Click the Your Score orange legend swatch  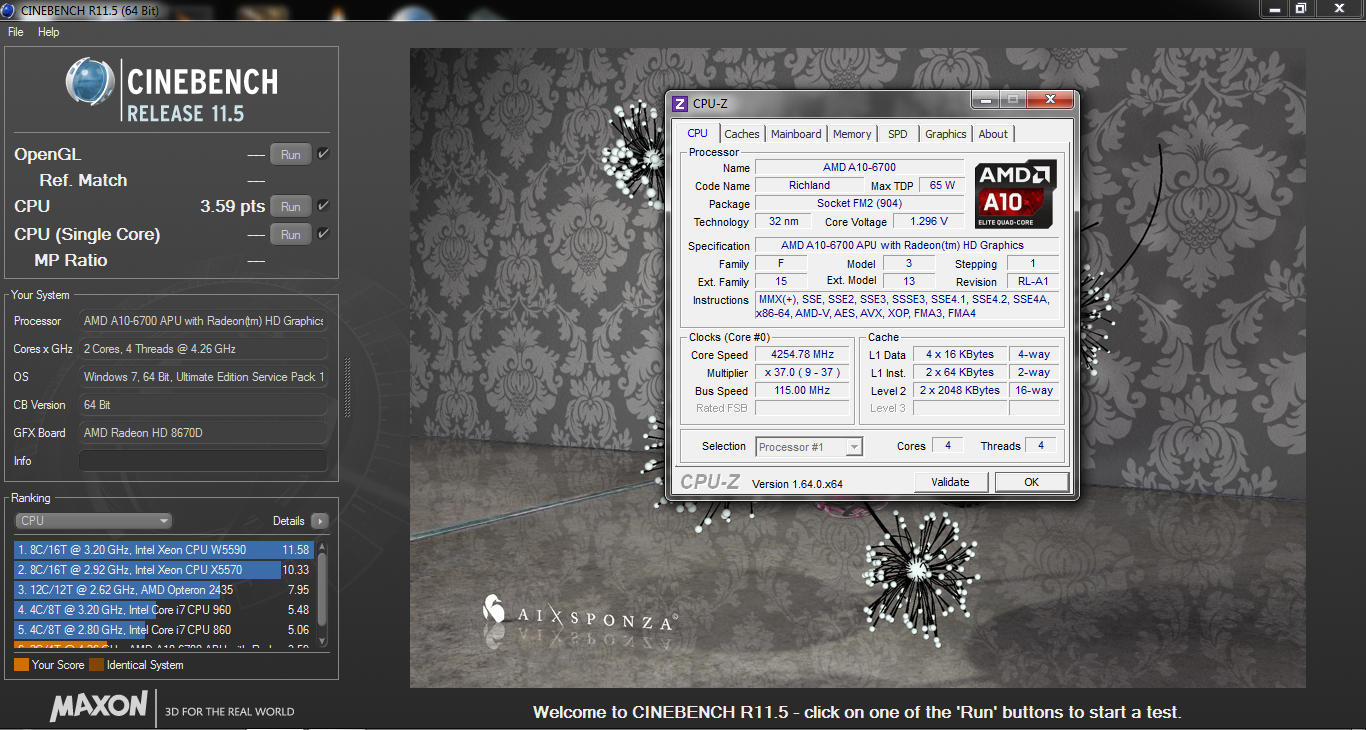pos(21,665)
